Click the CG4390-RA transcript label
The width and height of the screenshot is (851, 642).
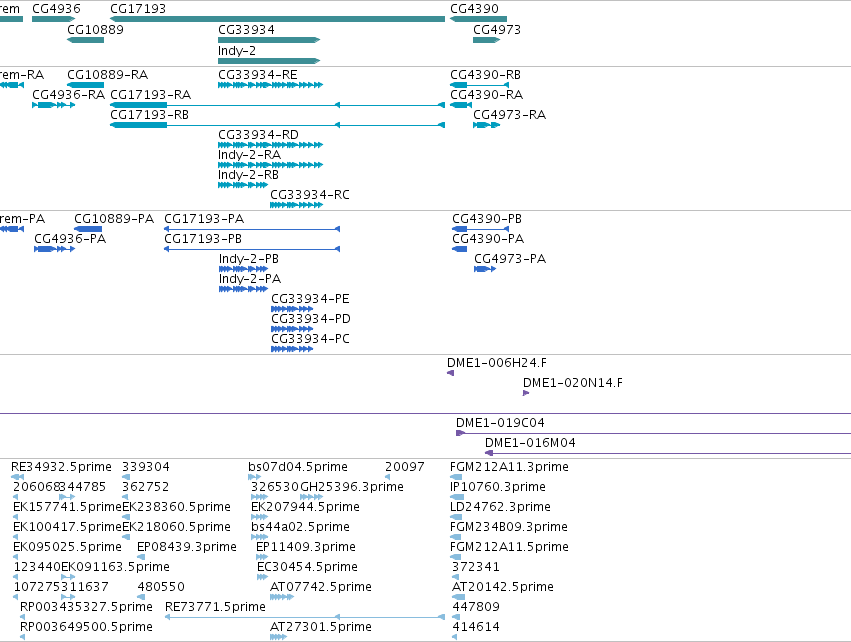[487, 94]
